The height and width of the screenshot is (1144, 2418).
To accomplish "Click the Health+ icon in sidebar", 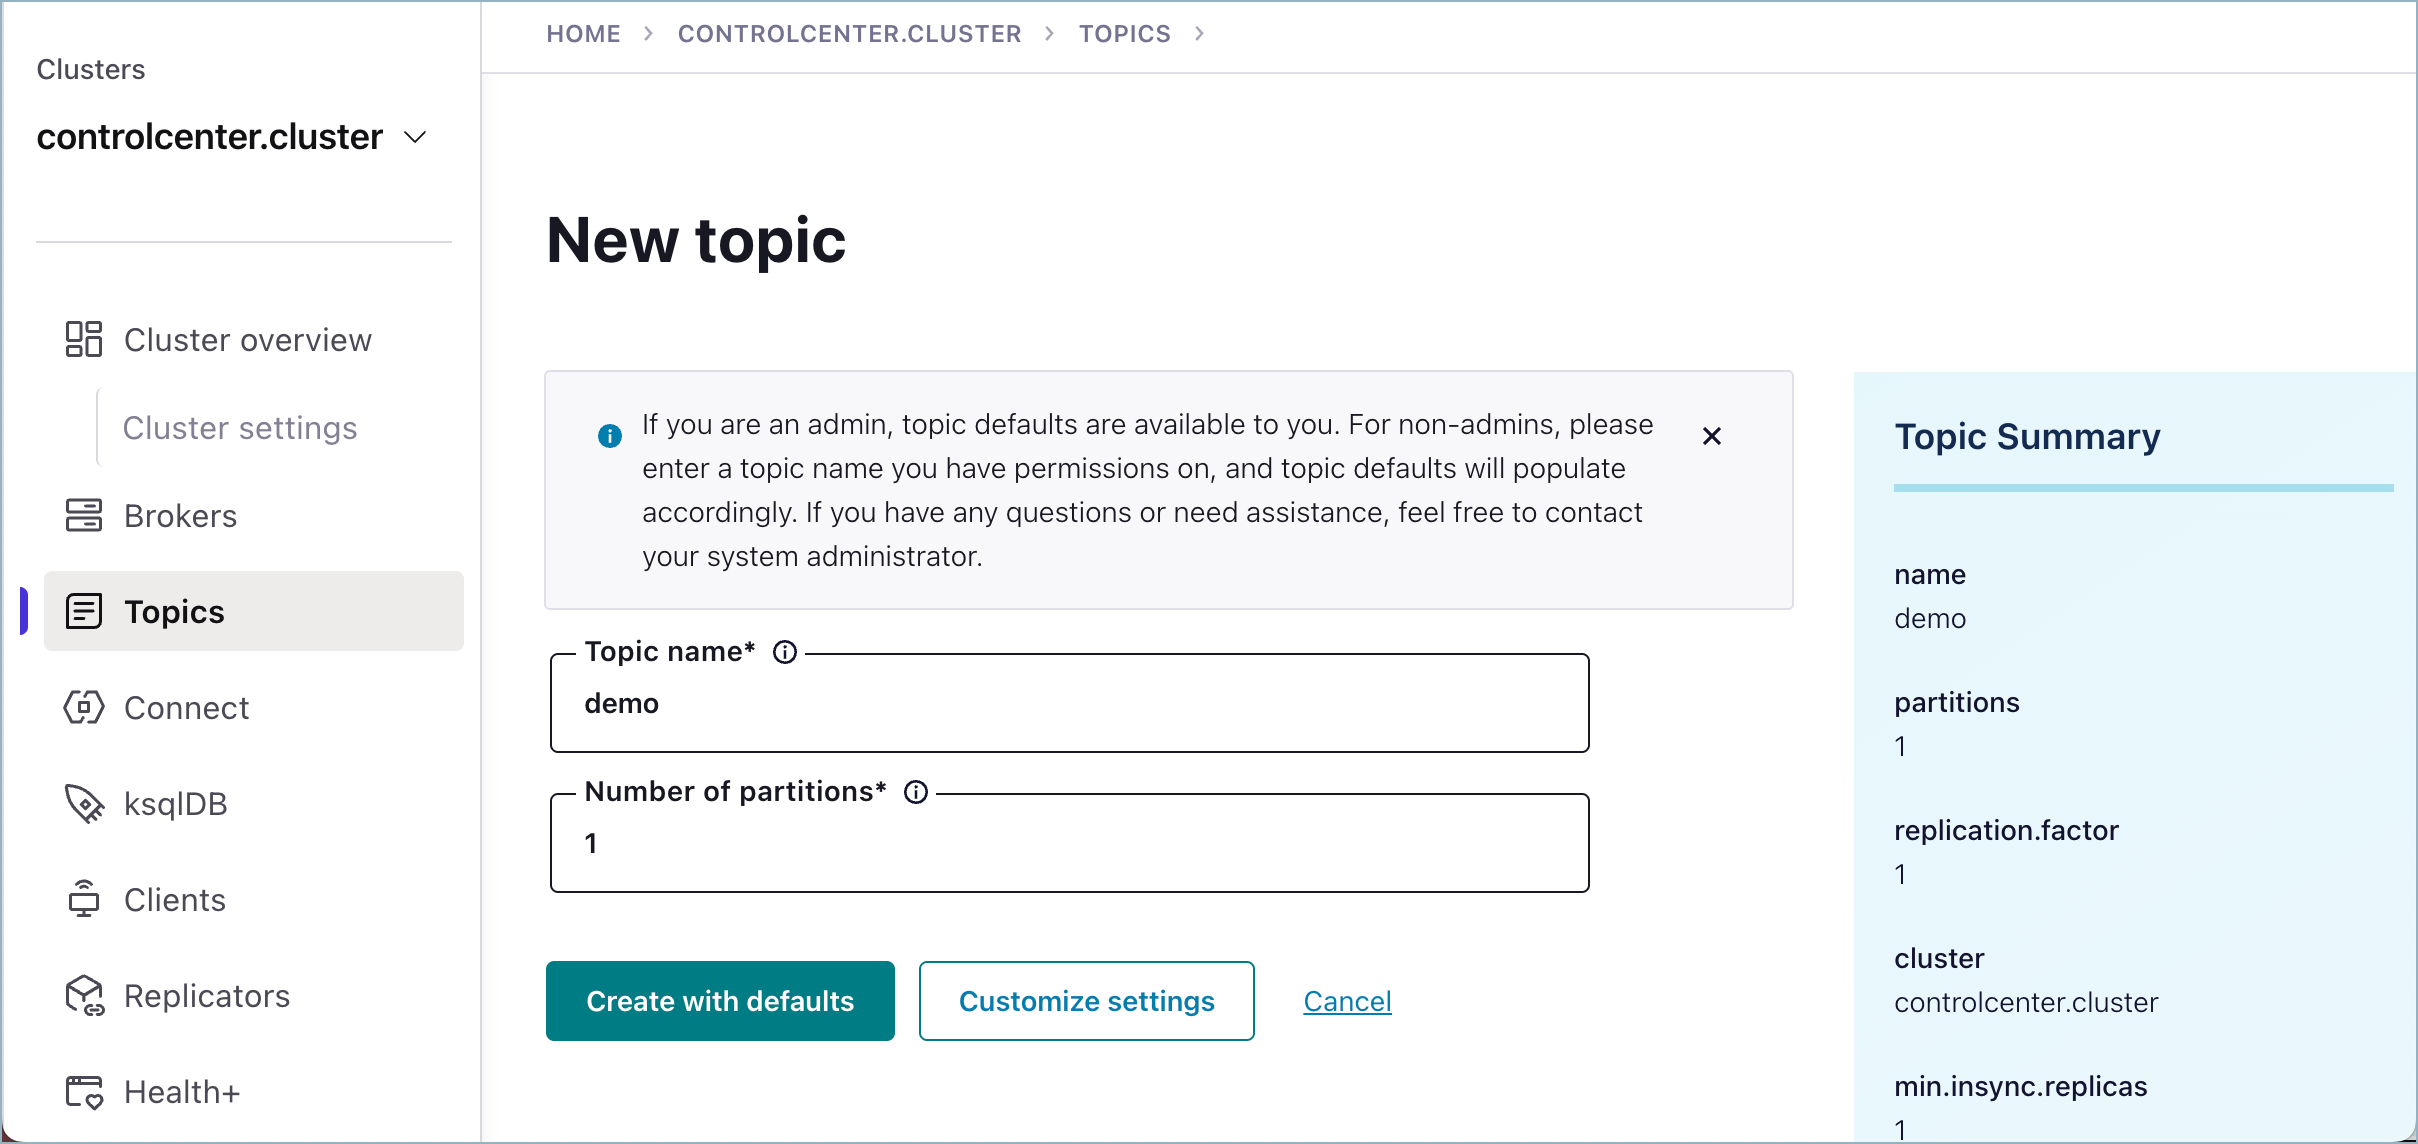I will pos(84,1092).
